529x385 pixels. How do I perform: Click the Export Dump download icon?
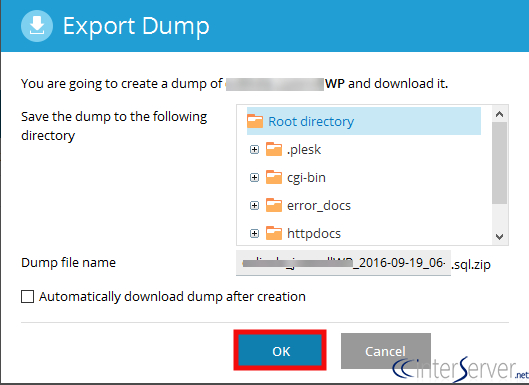37,26
